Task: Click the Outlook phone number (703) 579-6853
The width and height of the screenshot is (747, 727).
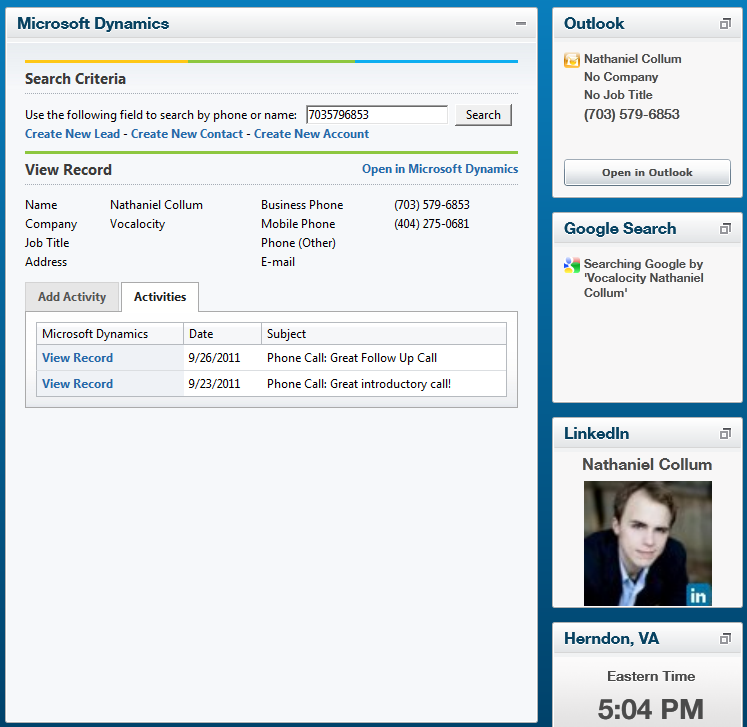Action: tap(632, 114)
